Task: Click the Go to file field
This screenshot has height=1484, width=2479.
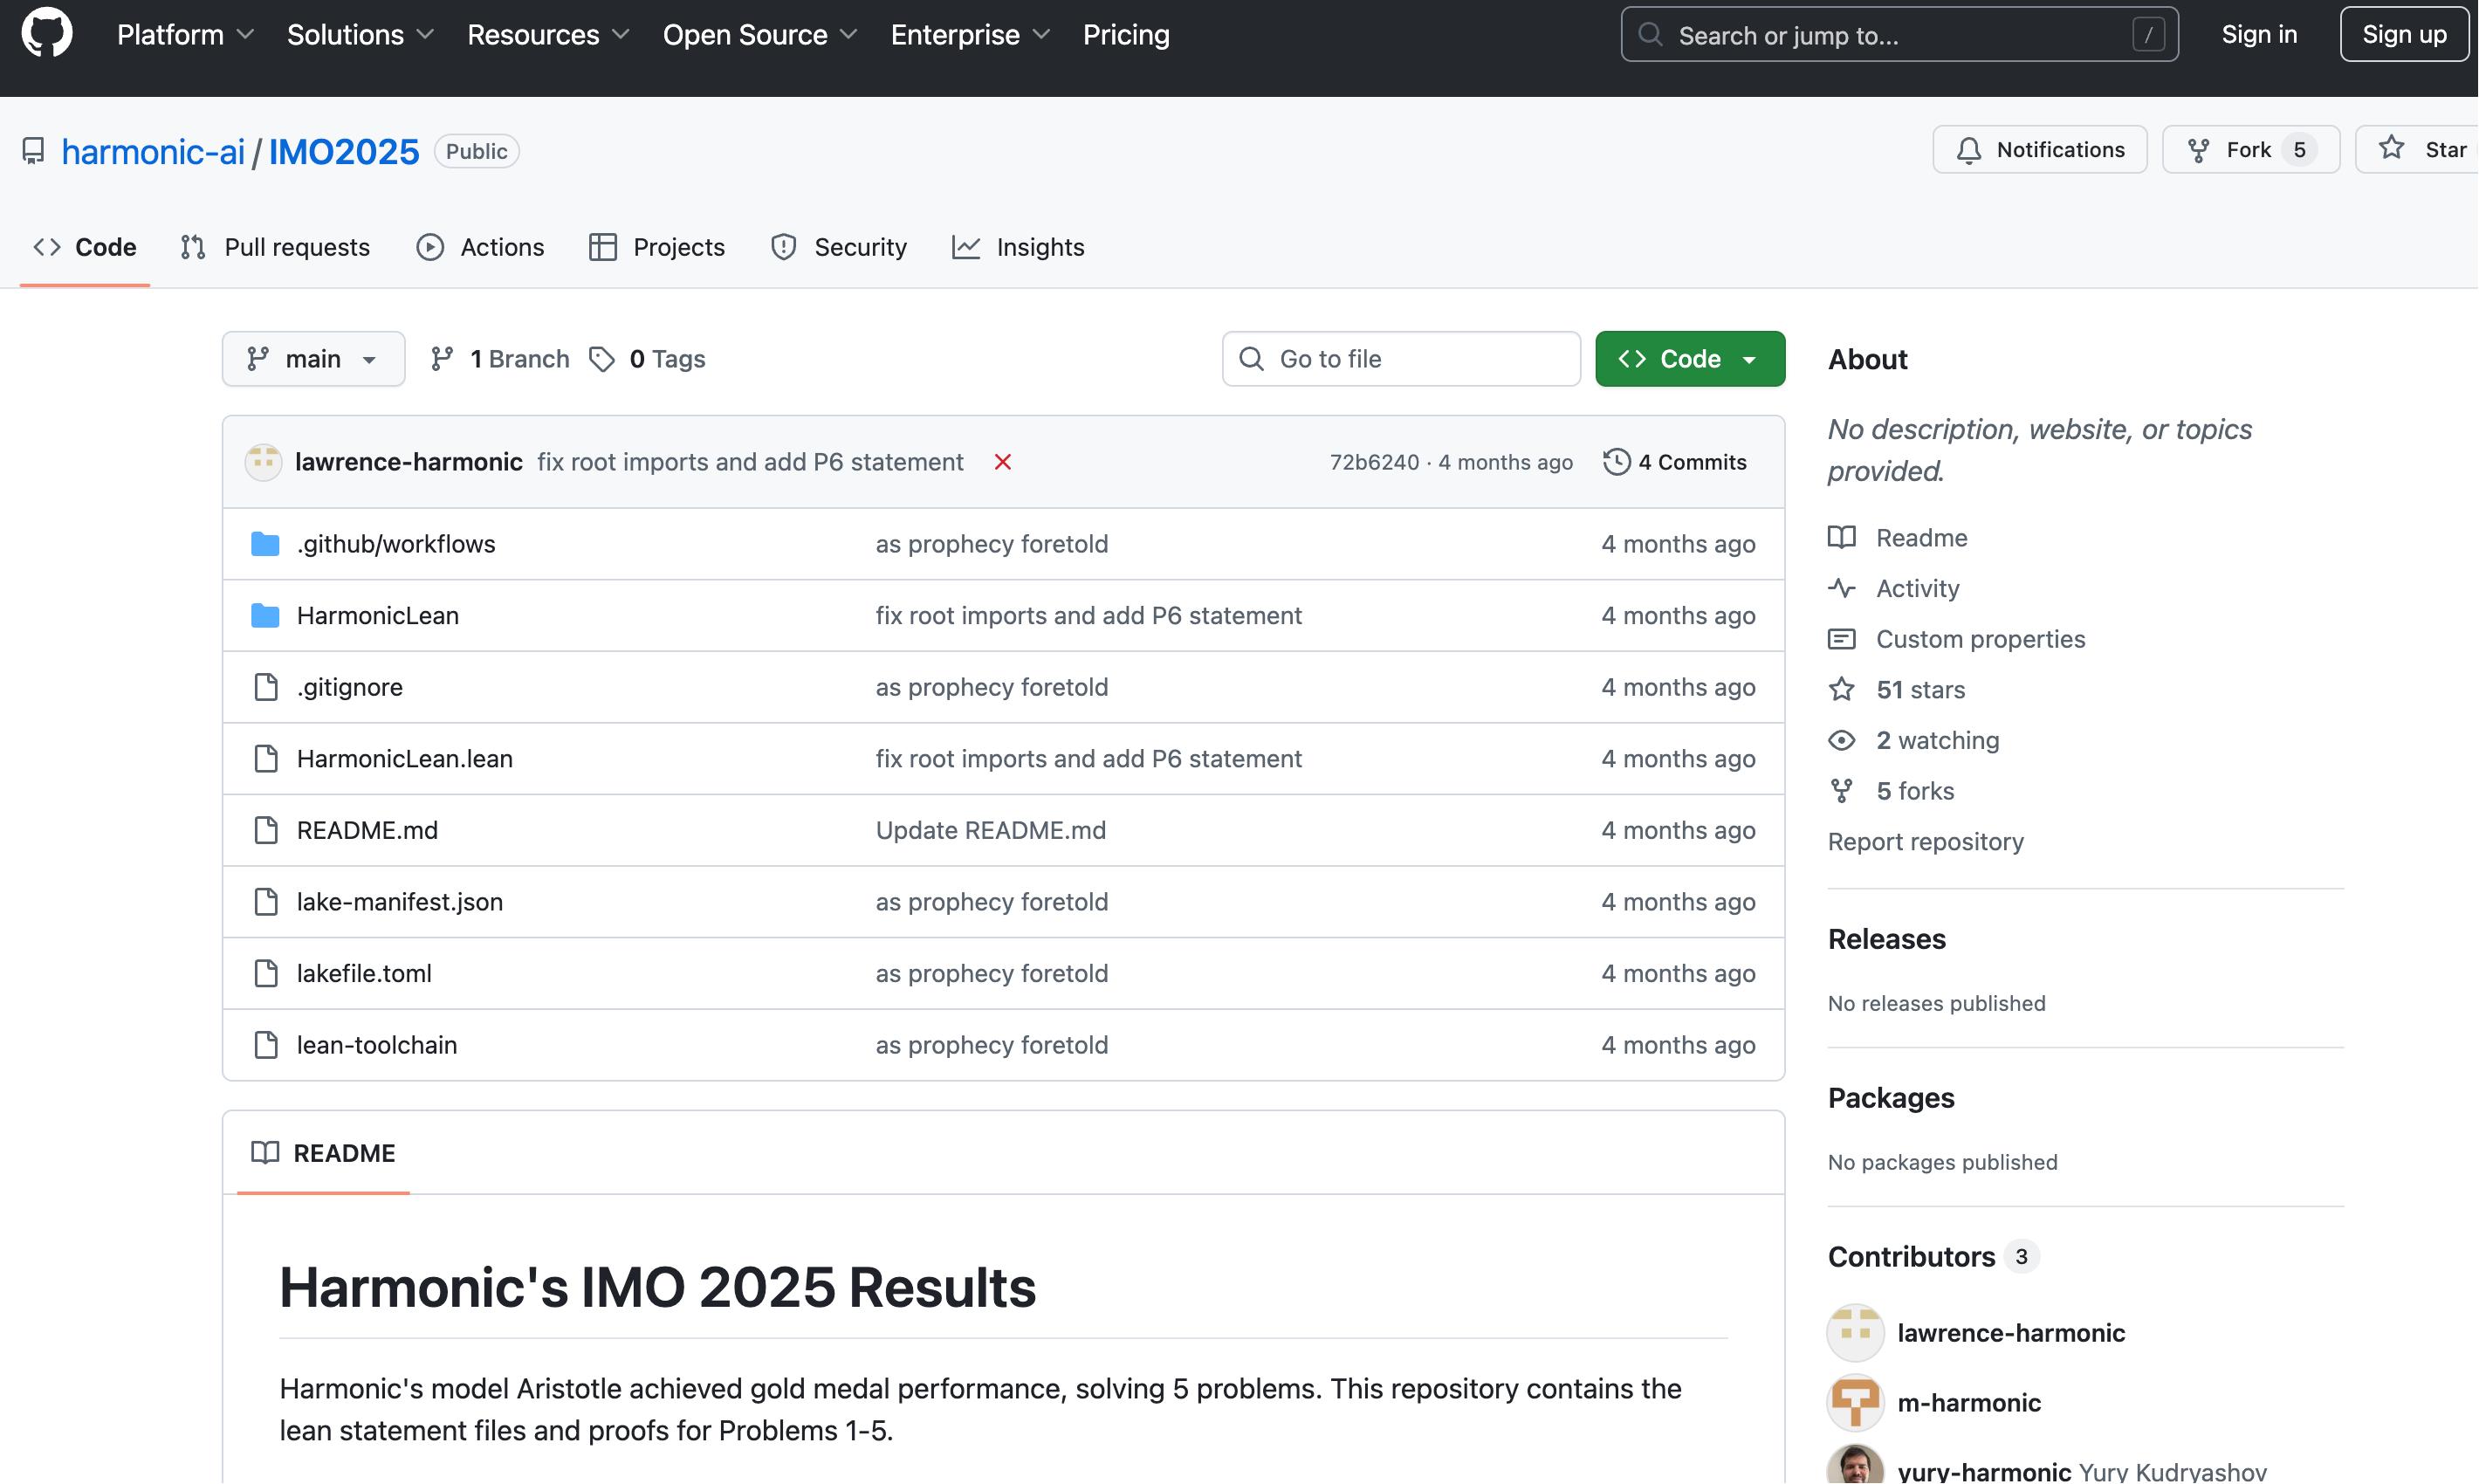Action: (x=1400, y=359)
